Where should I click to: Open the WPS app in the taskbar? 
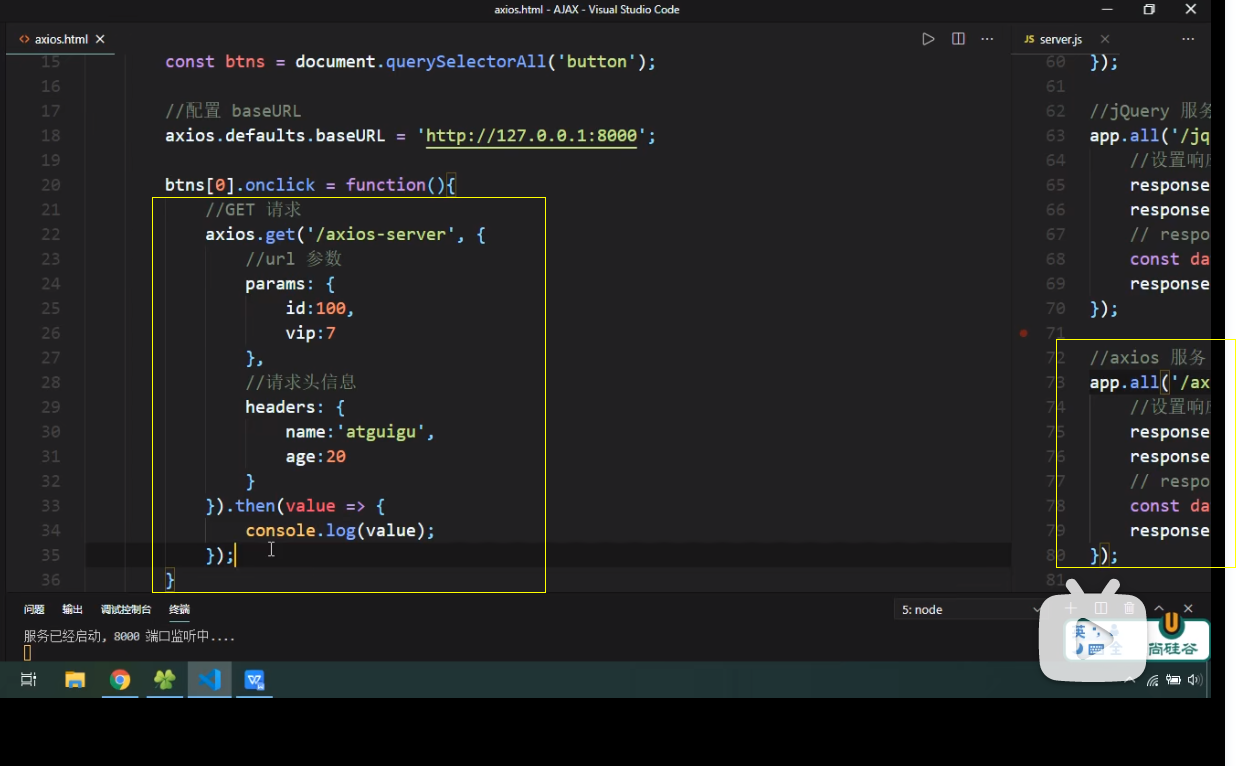click(255, 680)
